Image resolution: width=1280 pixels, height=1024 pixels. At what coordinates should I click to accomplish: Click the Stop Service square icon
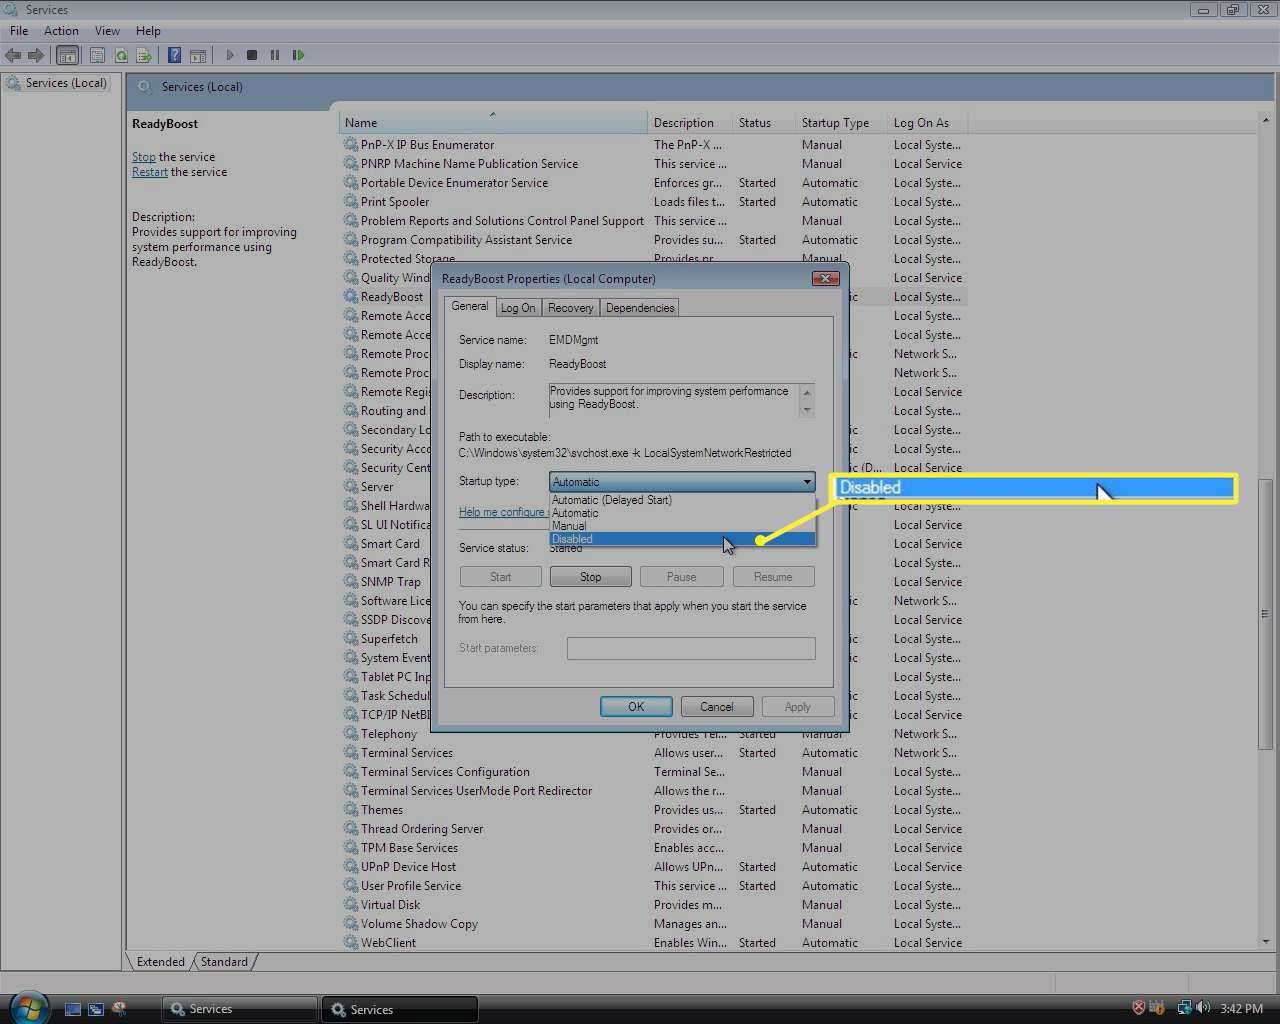coord(252,55)
